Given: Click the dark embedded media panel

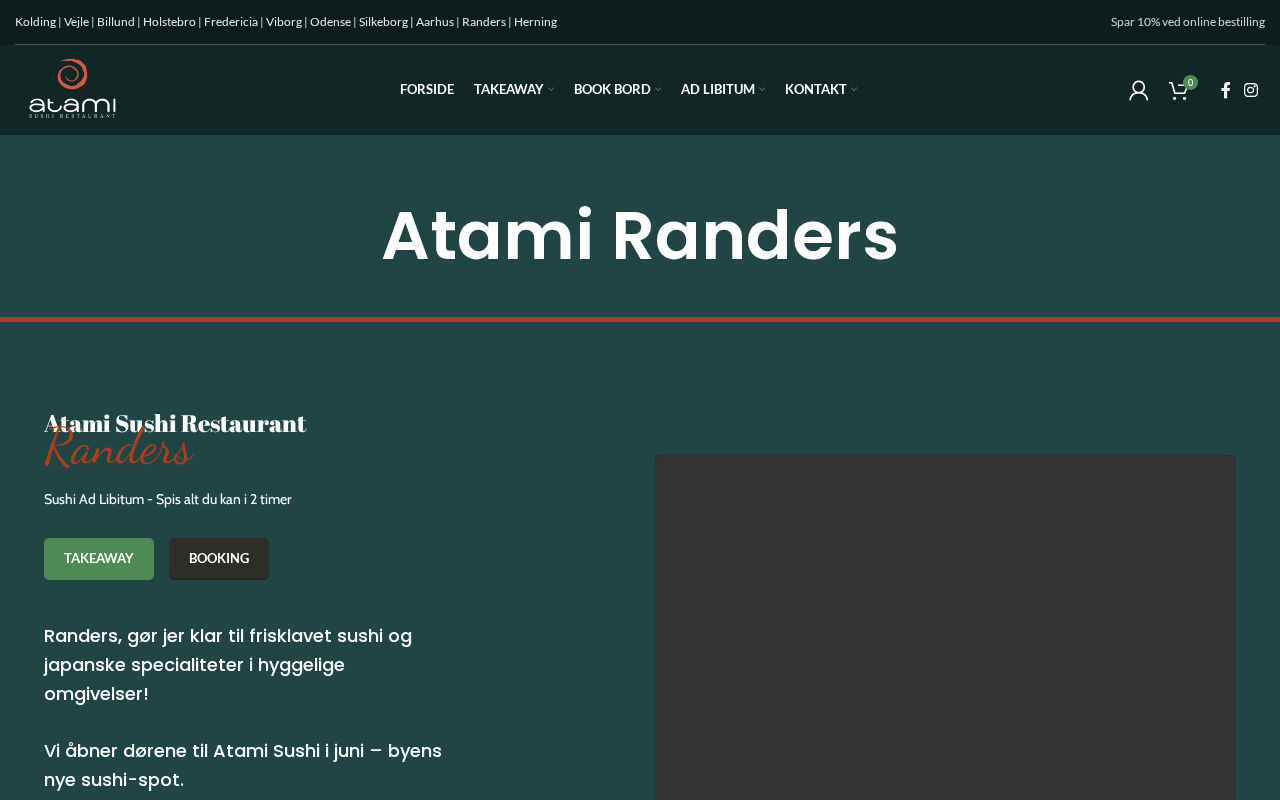Looking at the screenshot, I should coord(945,628).
